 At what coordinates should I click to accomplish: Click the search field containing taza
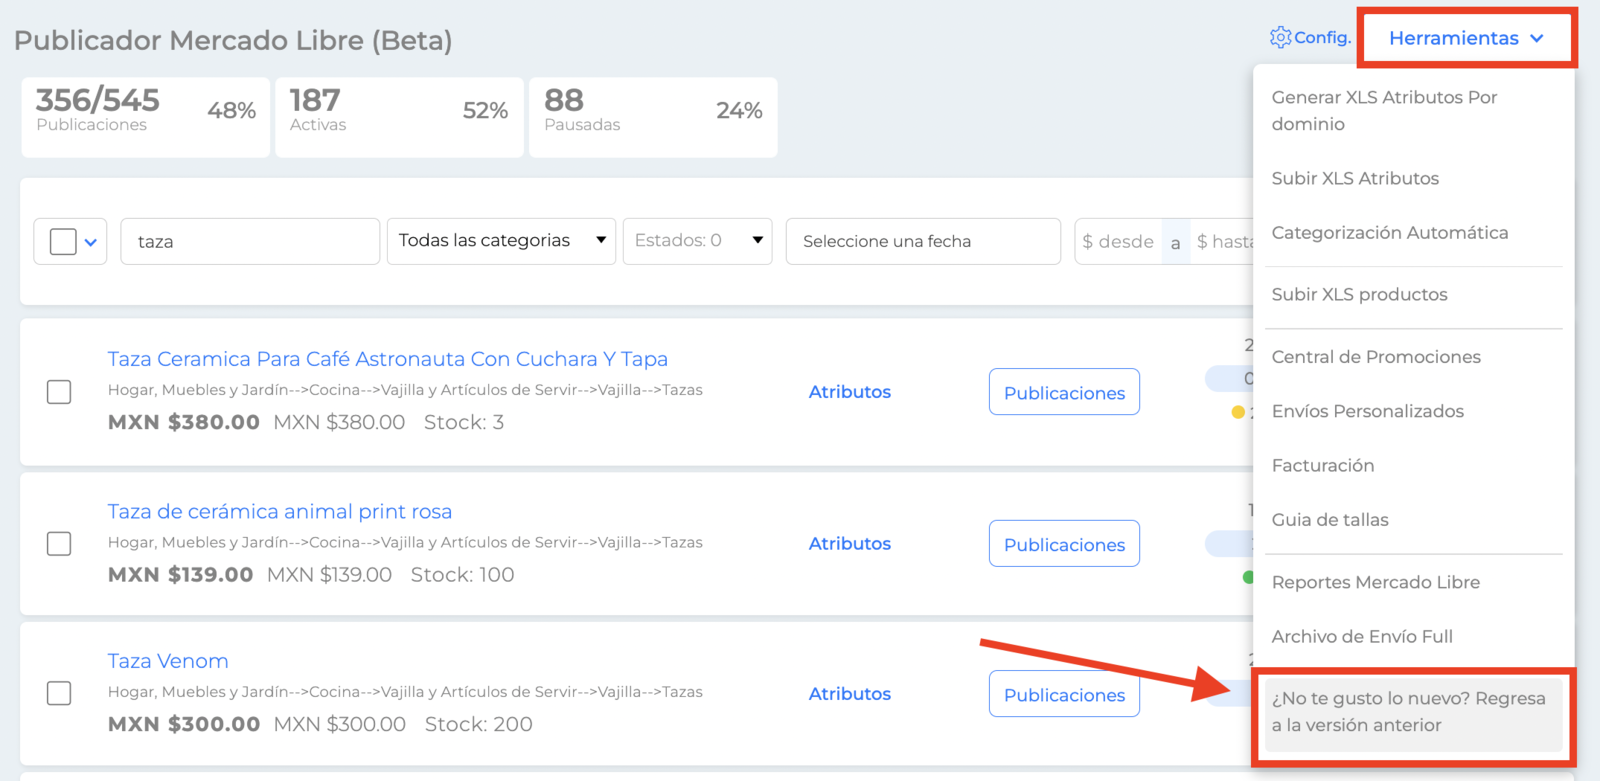(250, 241)
